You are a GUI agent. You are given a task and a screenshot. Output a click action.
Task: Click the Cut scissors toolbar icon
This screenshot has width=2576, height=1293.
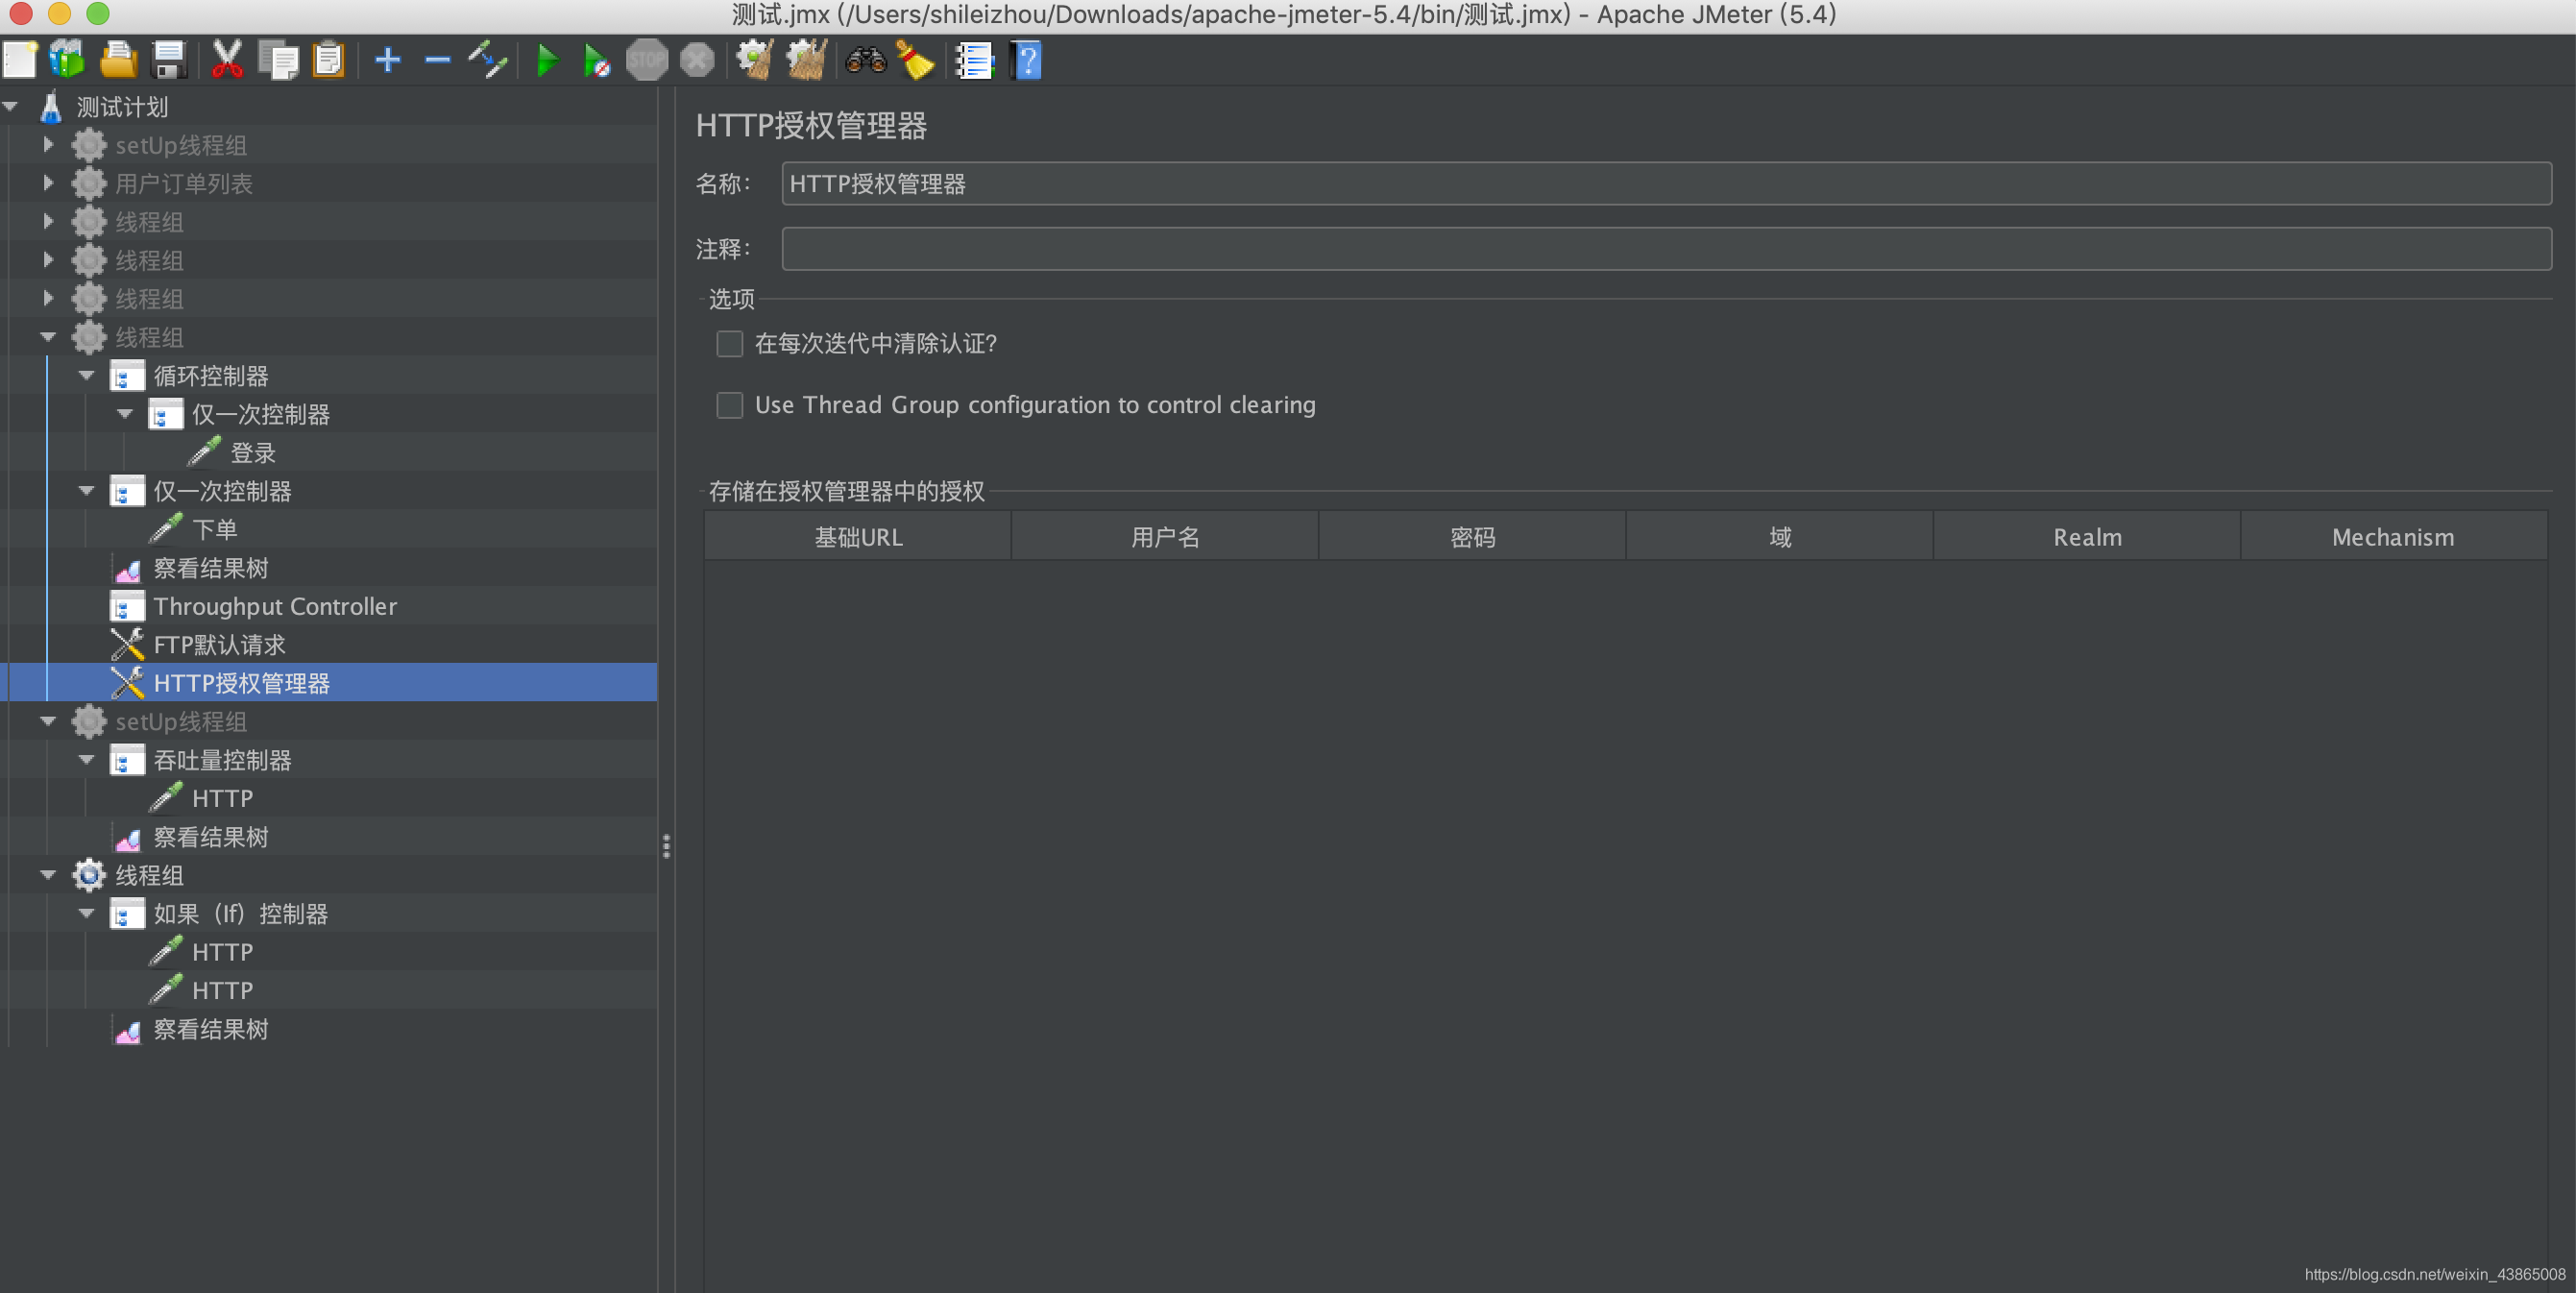pos(227,61)
